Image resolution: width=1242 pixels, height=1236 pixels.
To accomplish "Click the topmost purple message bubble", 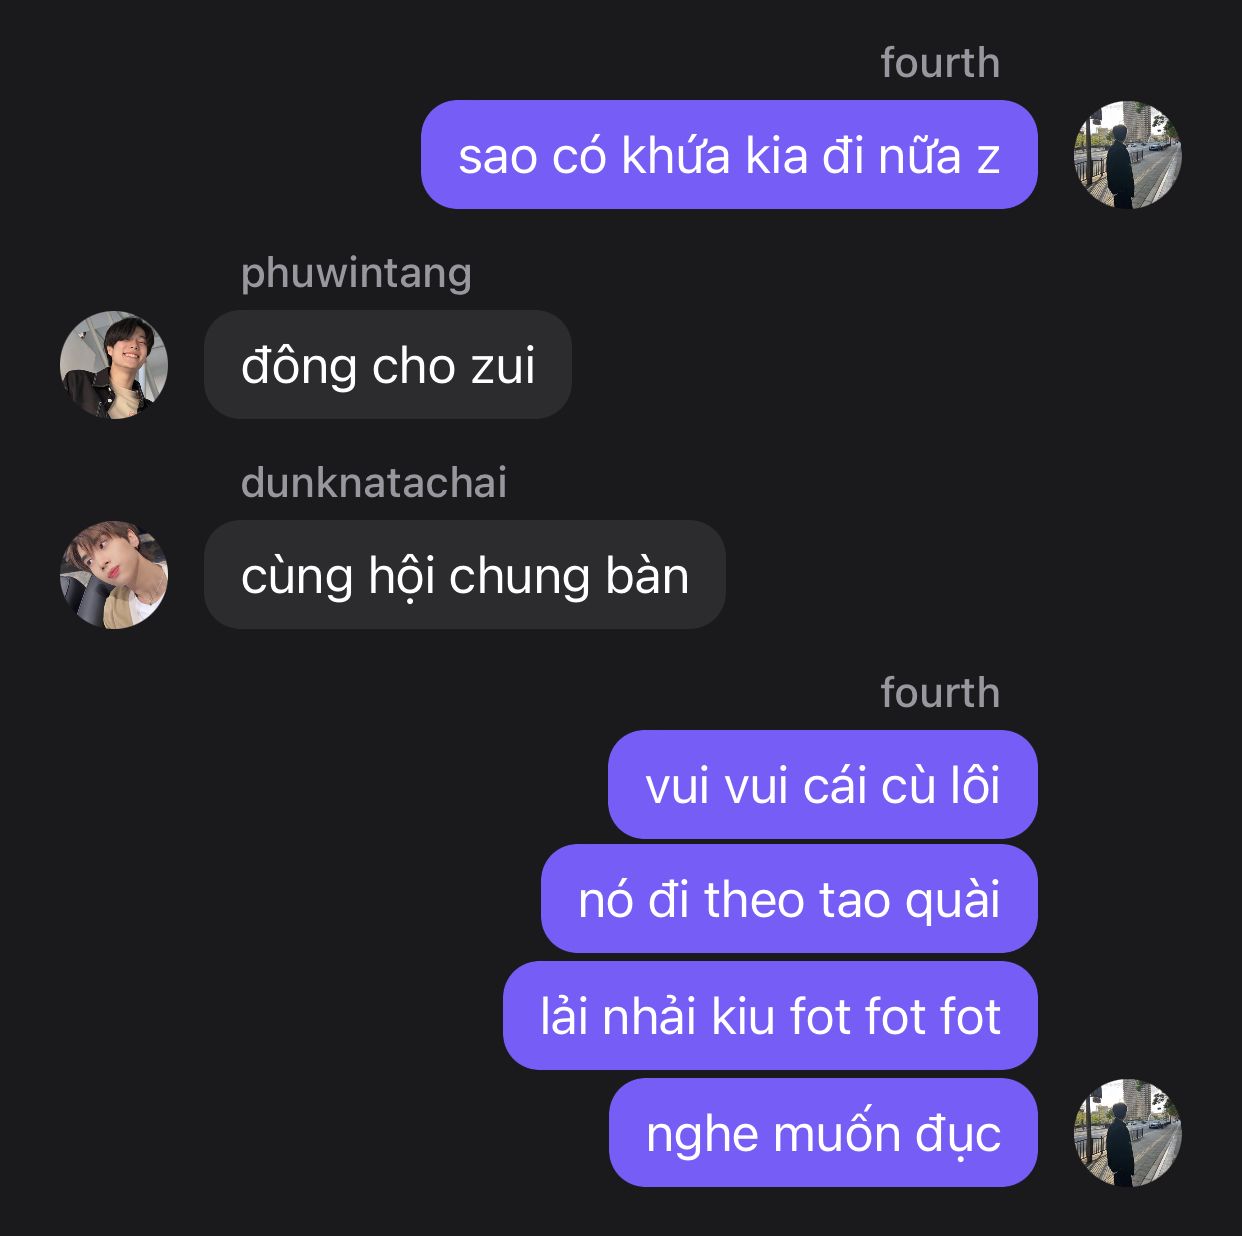I will 729,155.
